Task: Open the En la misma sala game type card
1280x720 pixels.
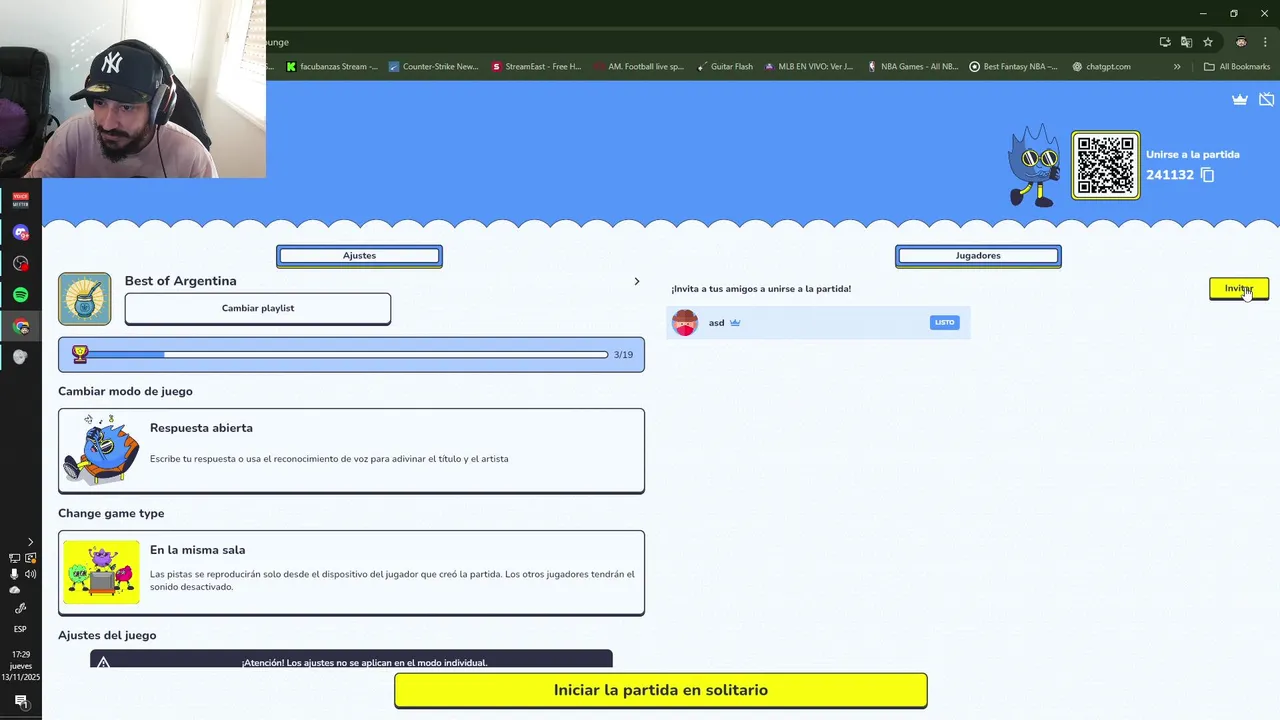Action: 351,572
